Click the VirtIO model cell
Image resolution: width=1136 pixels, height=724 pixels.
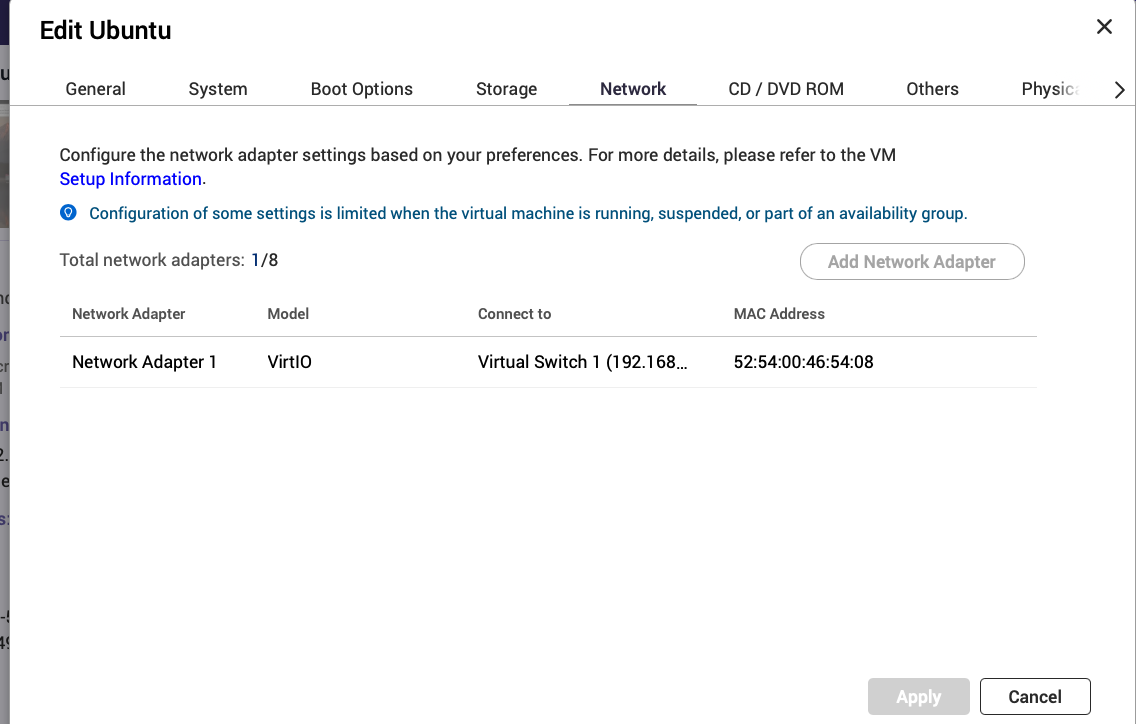click(x=289, y=362)
